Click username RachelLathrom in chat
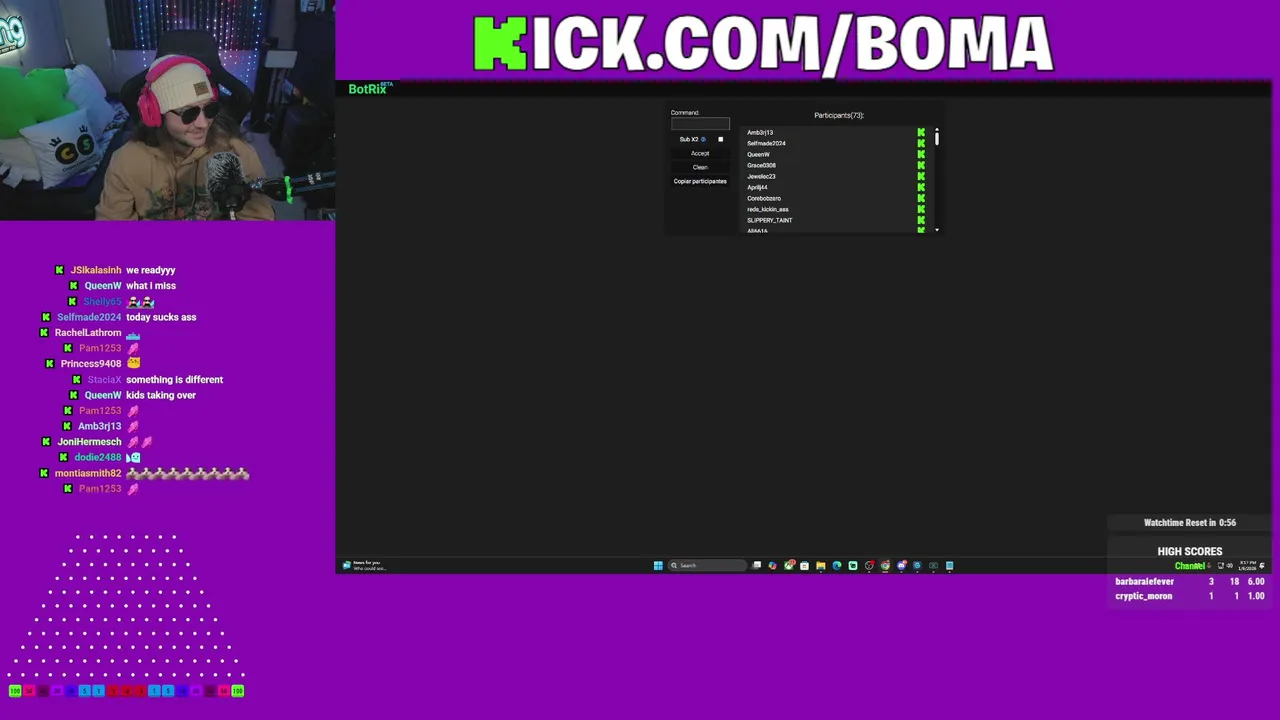The image size is (1280, 720). coord(88,332)
